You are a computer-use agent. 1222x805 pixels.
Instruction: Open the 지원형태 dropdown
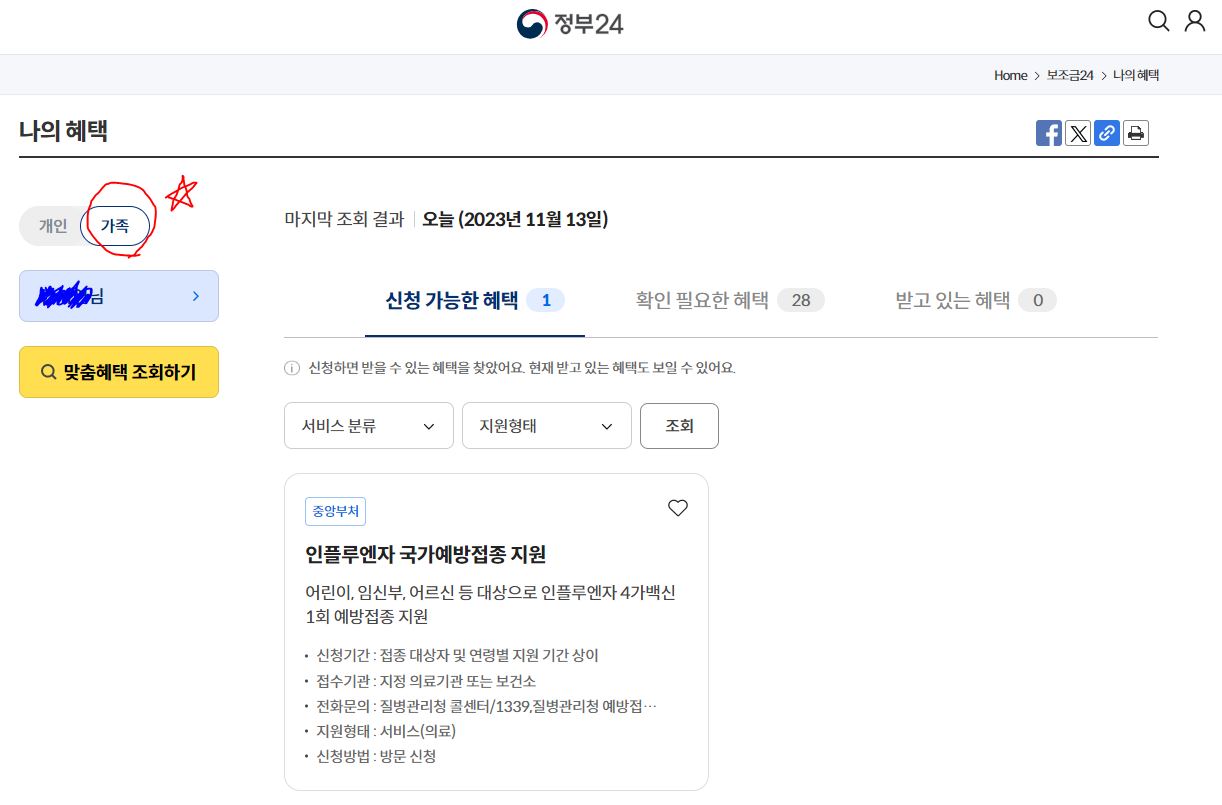pos(546,425)
